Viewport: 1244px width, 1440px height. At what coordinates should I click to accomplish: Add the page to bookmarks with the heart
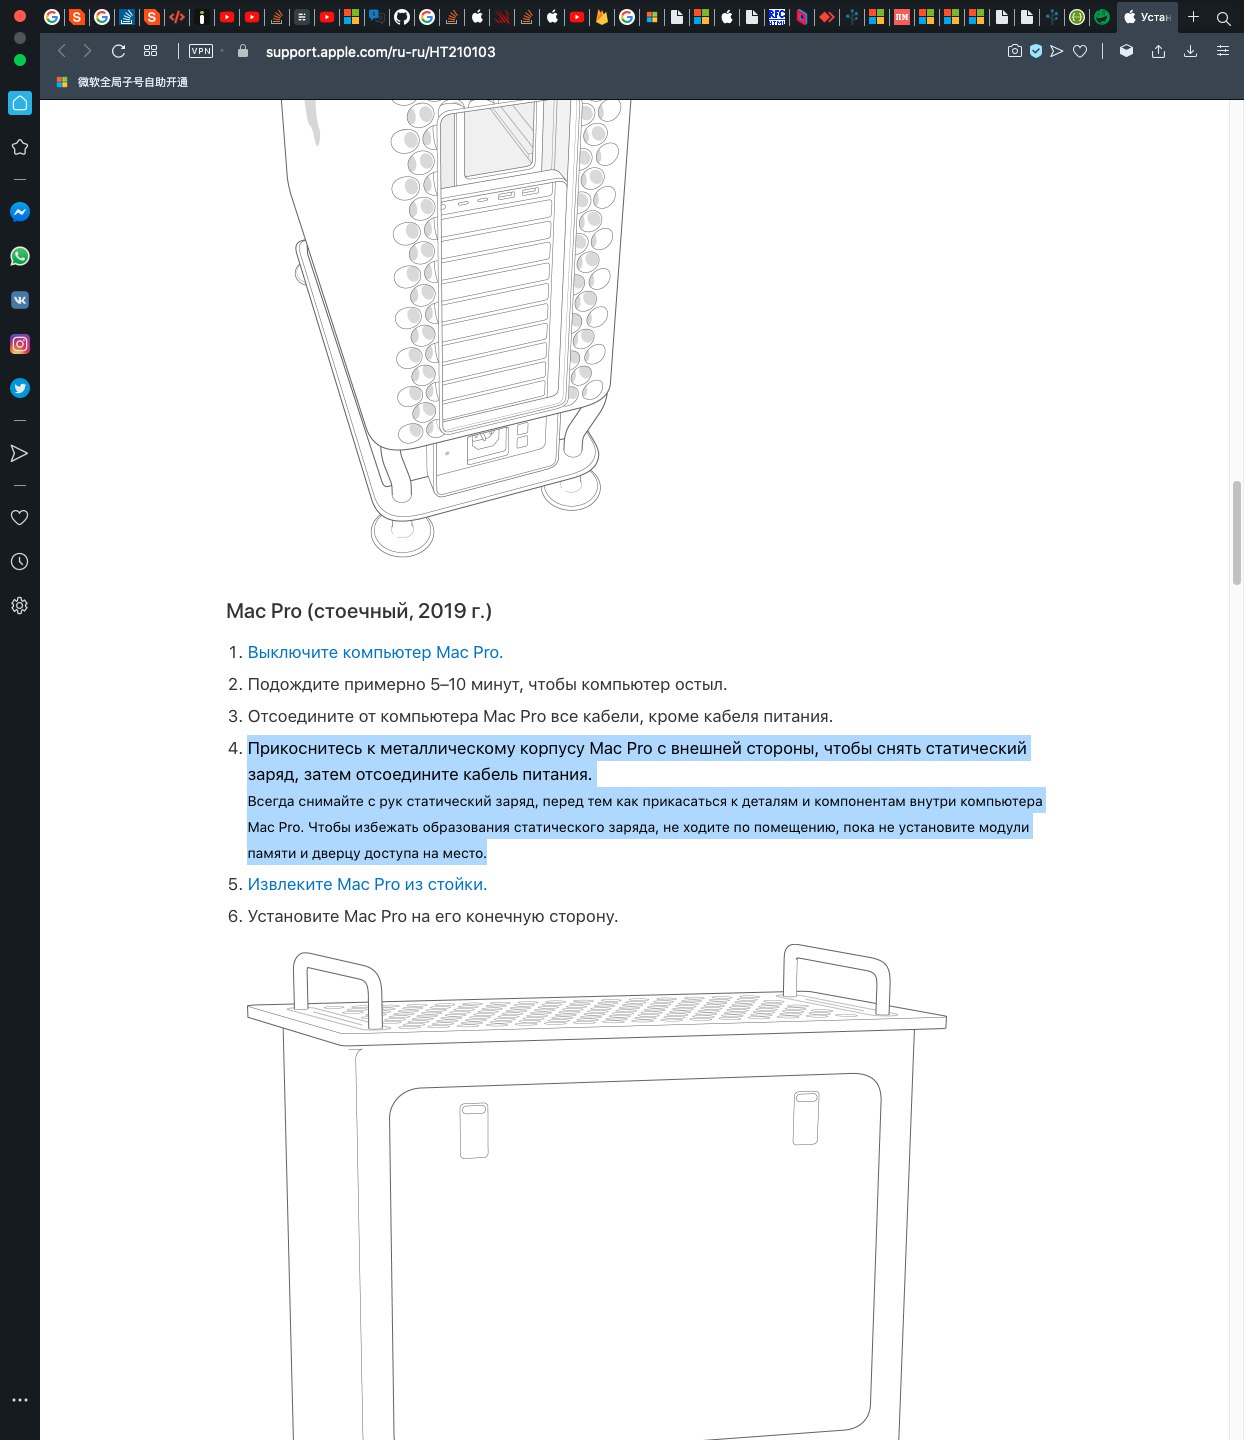[x=1080, y=51]
